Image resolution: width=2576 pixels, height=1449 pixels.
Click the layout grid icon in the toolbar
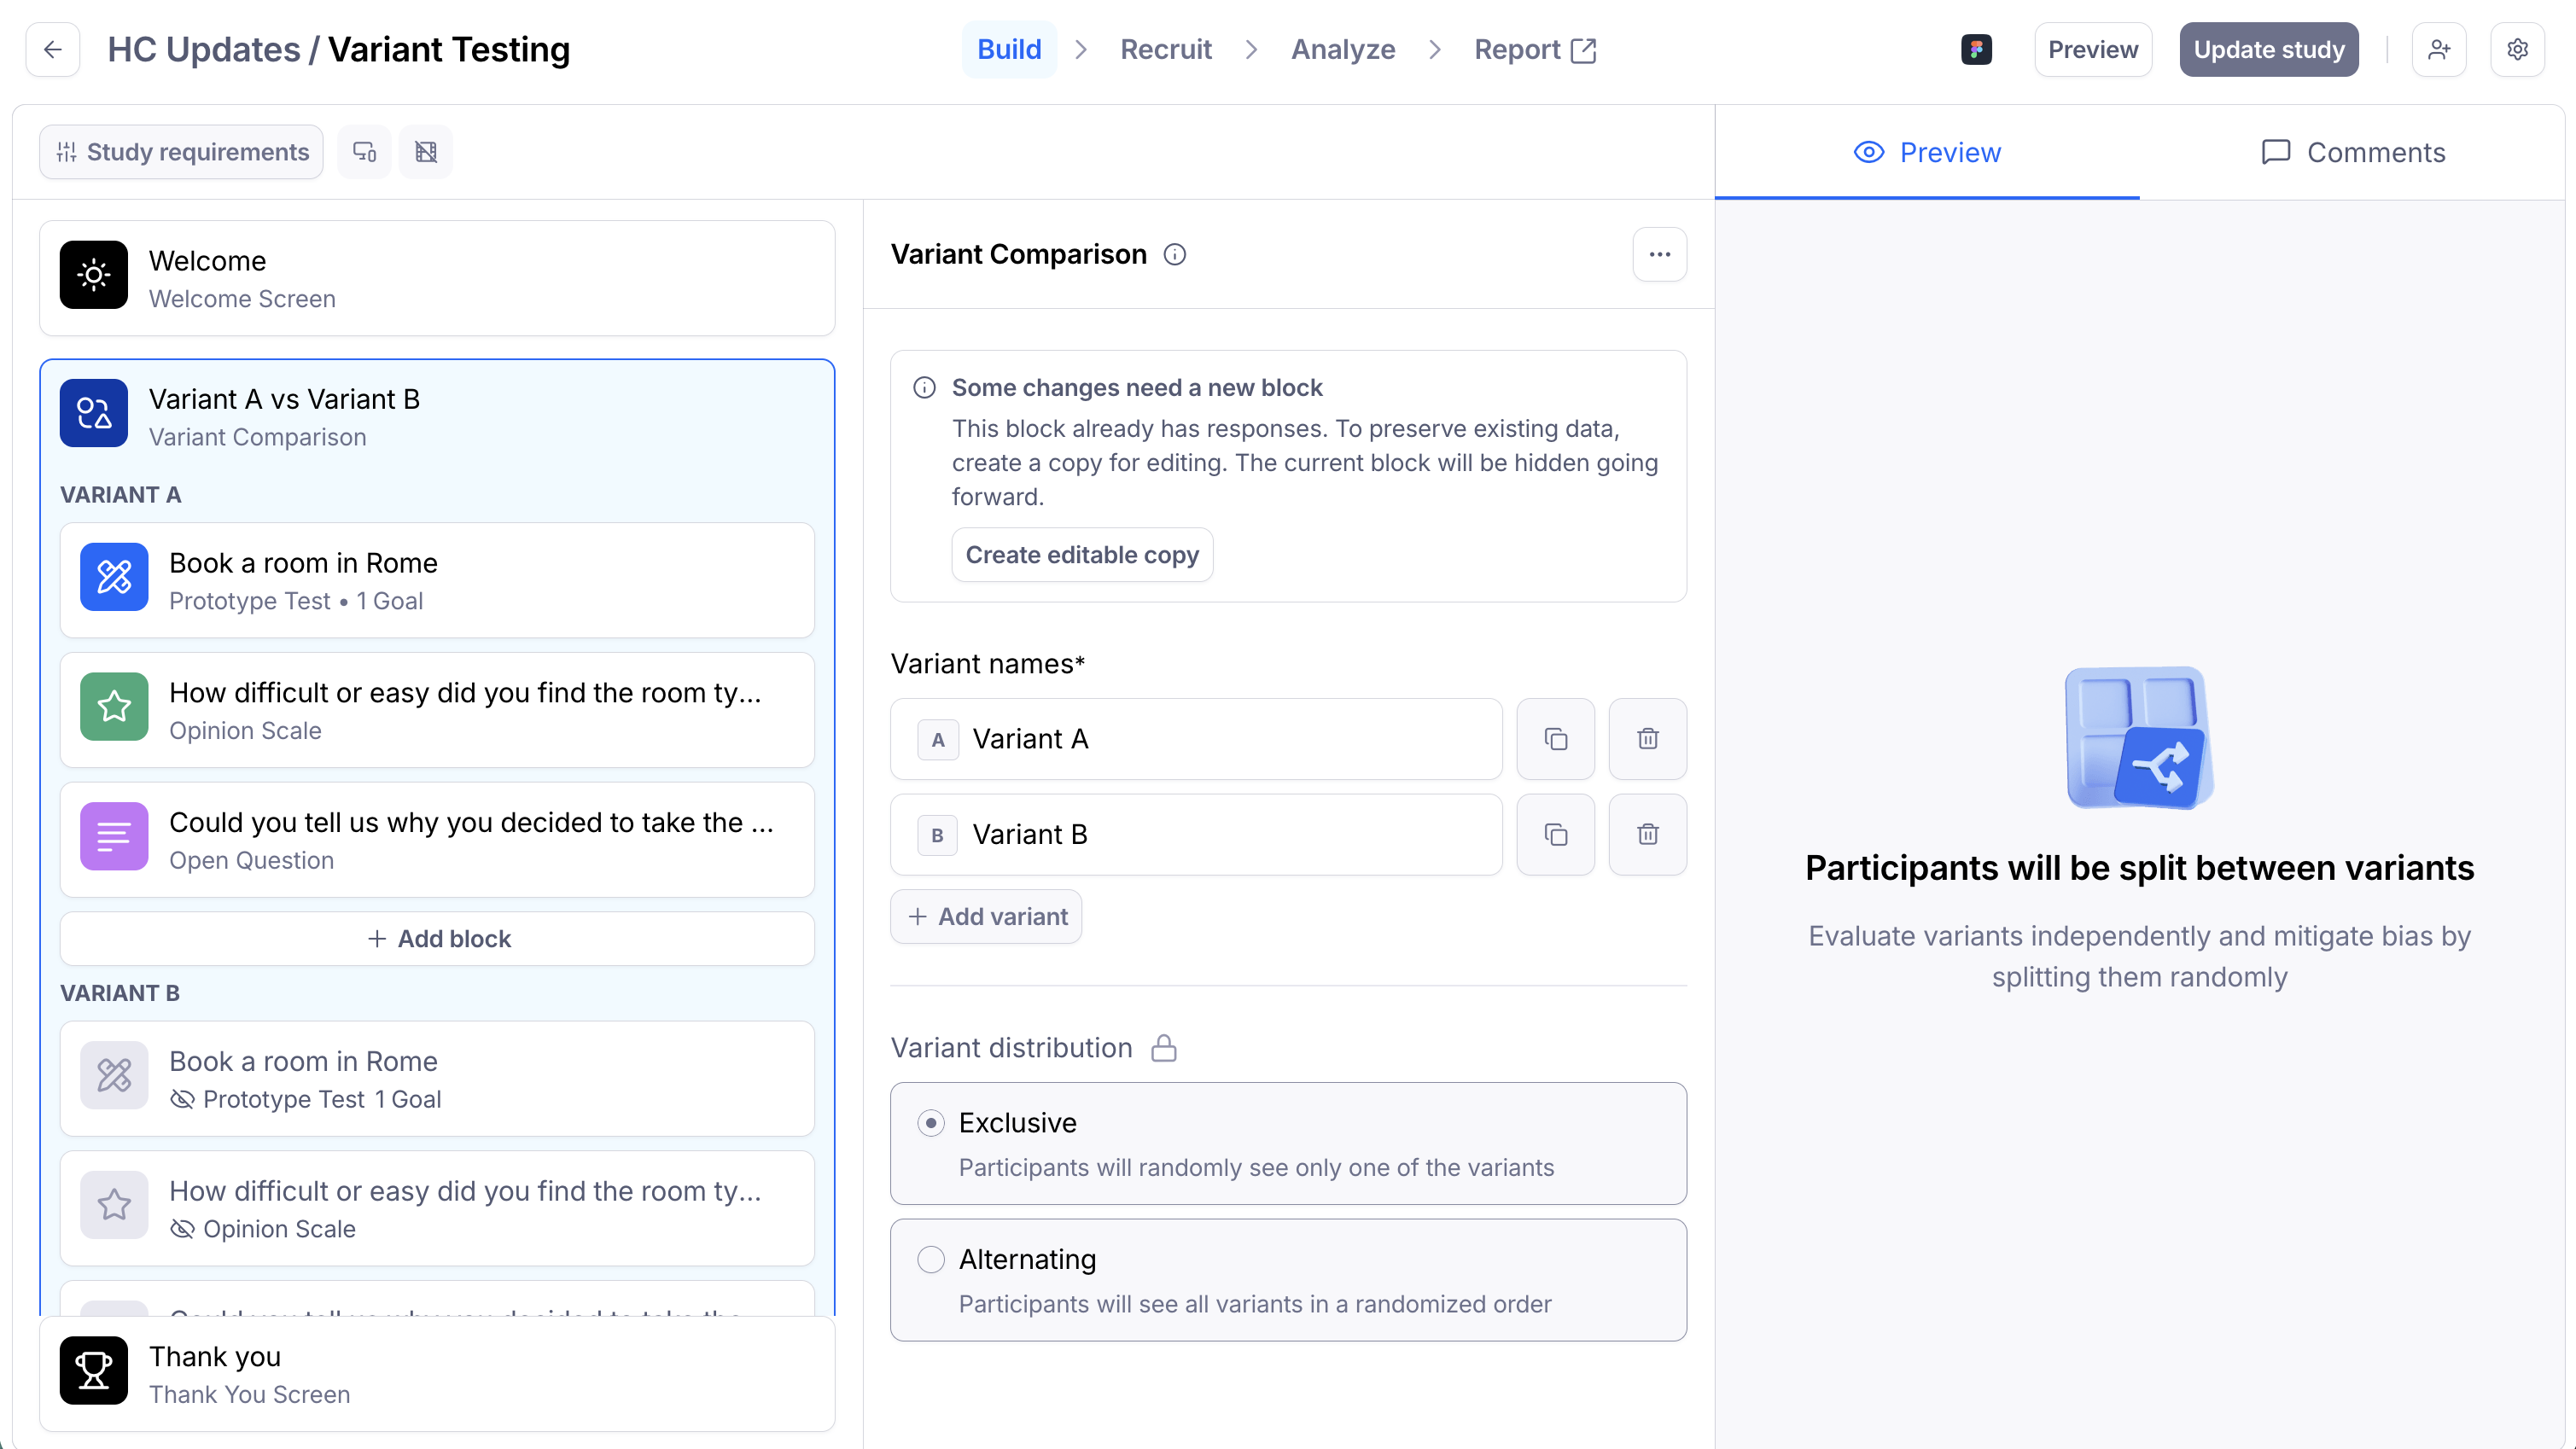point(426,152)
